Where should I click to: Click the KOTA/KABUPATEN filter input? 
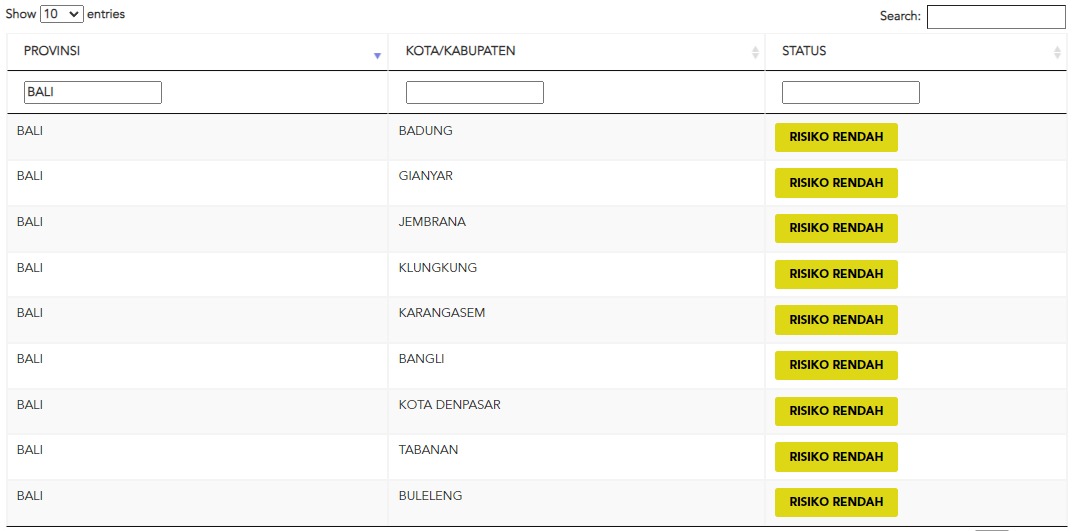click(x=475, y=92)
